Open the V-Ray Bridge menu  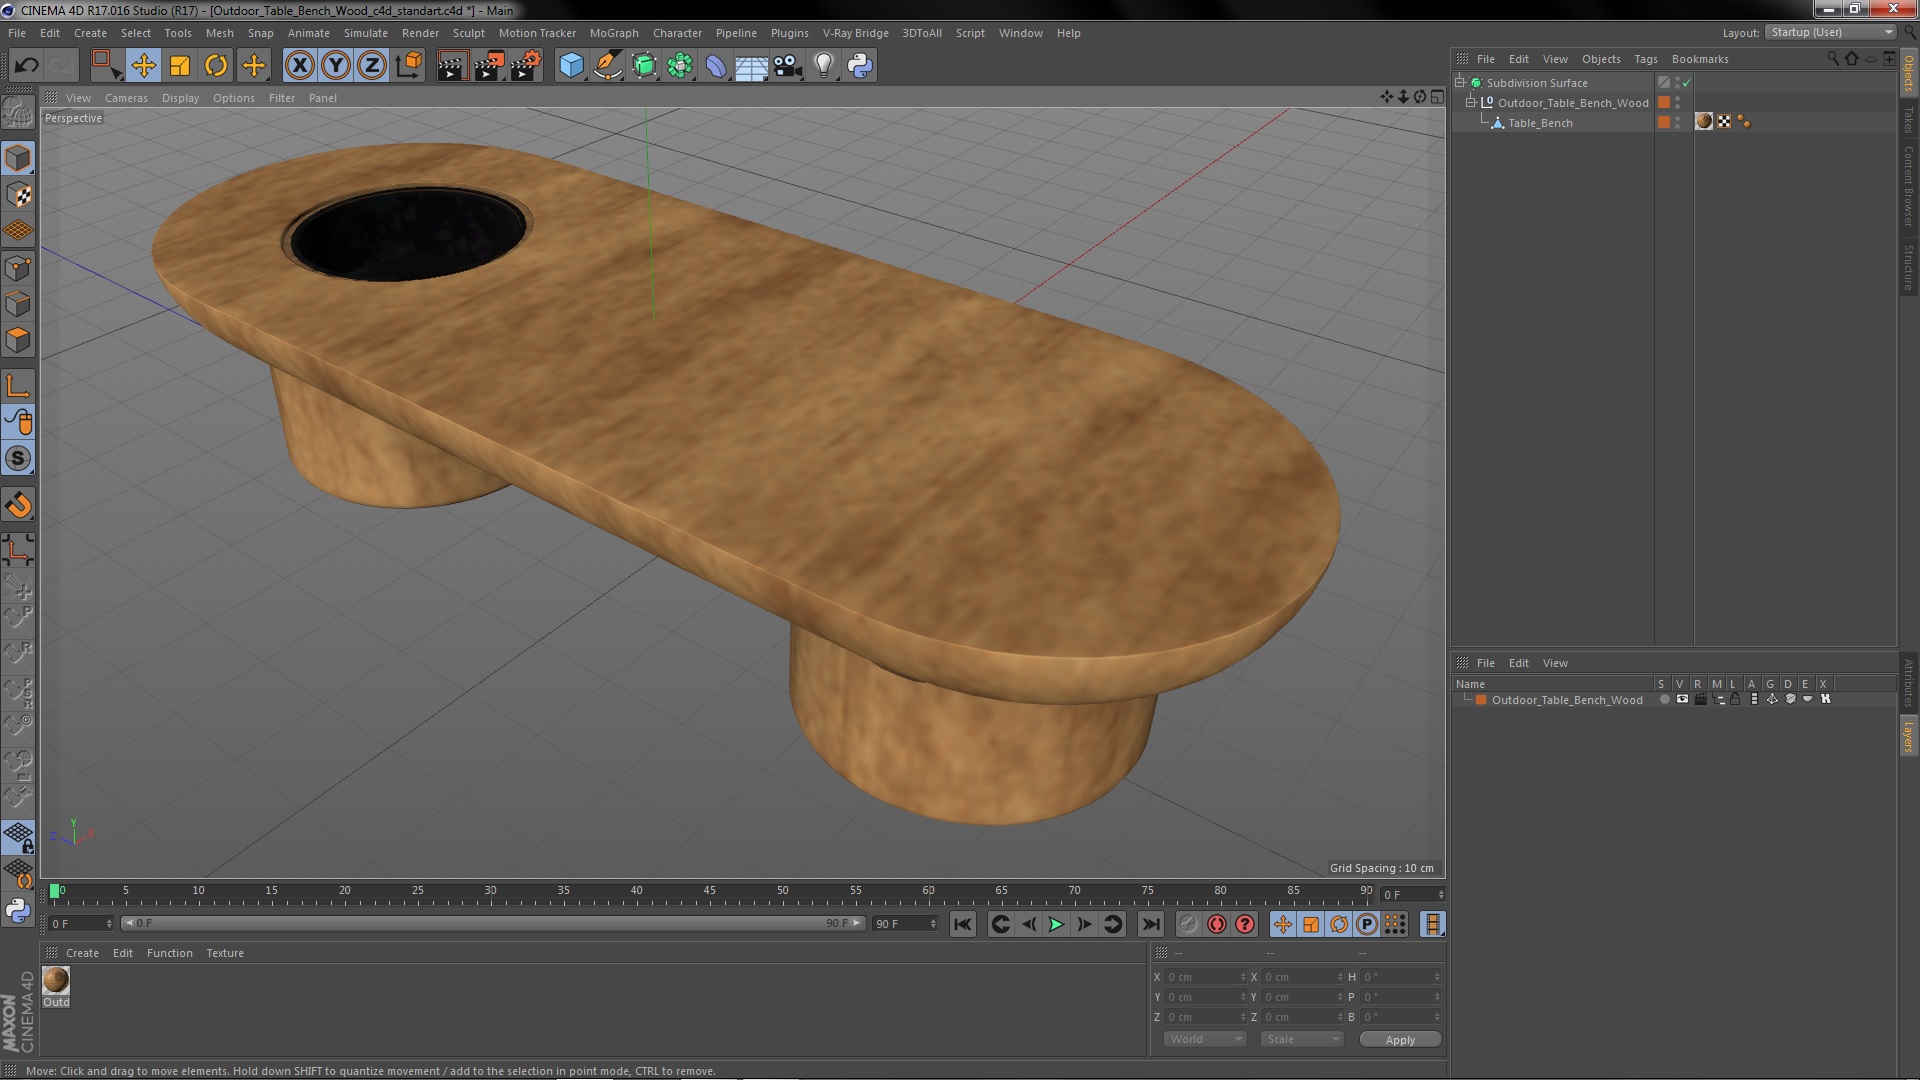[x=855, y=33]
